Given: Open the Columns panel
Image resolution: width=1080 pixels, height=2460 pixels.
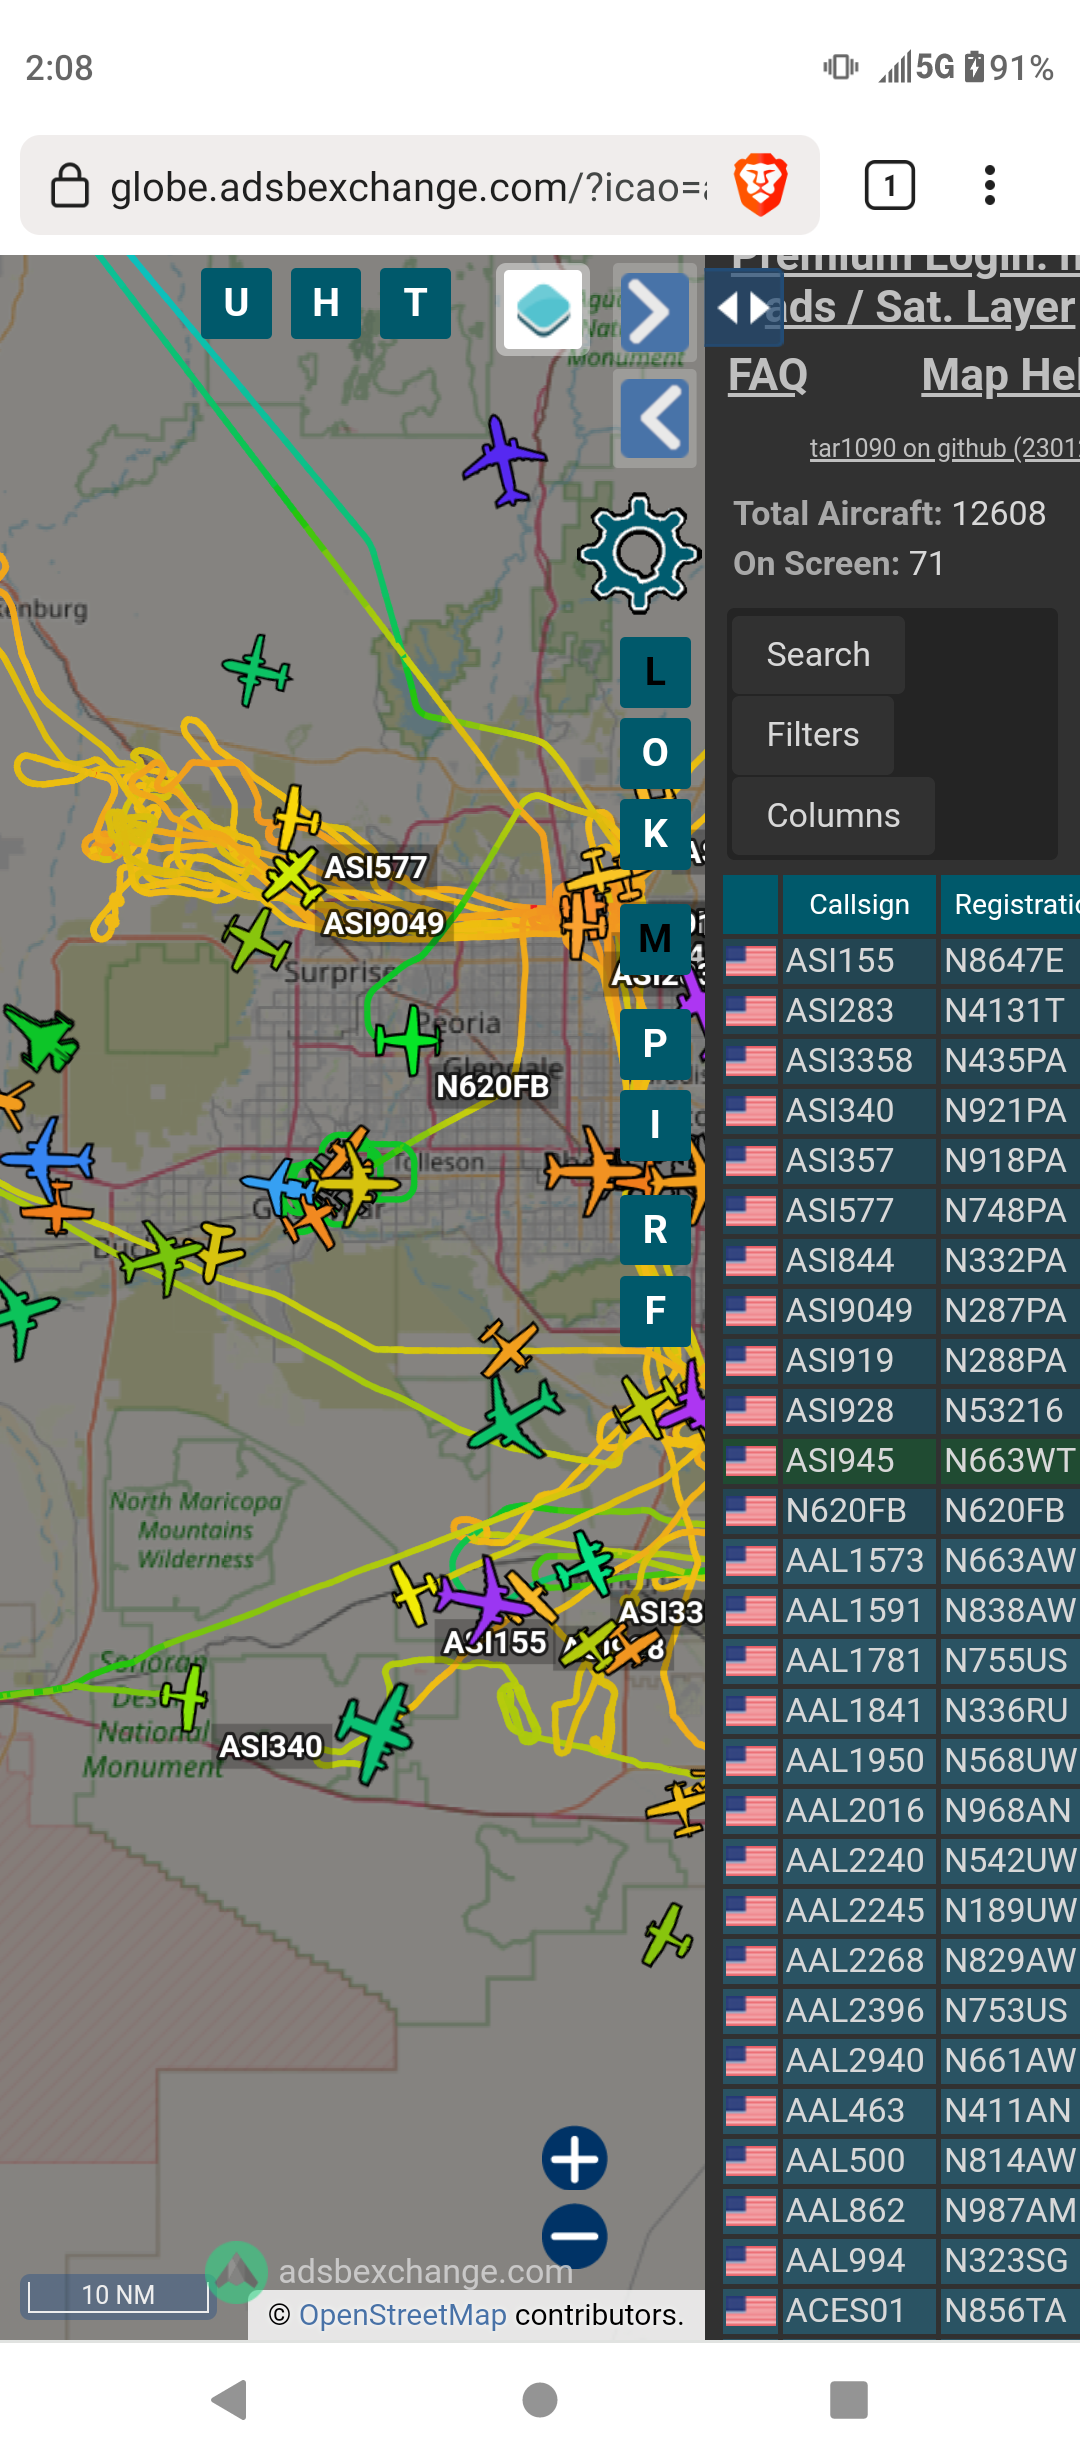Looking at the screenshot, I should pos(833,816).
